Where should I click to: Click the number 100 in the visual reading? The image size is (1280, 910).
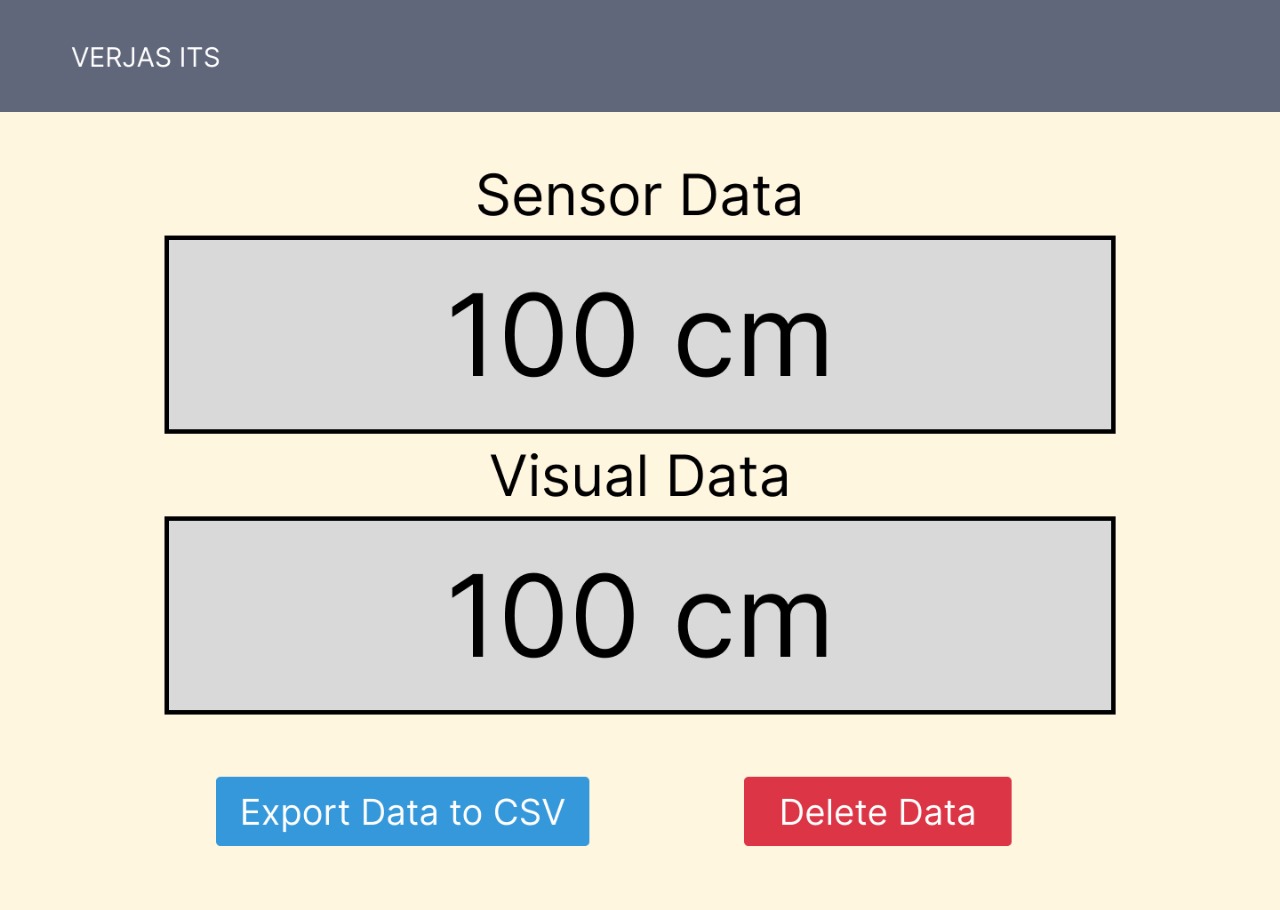pos(541,615)
